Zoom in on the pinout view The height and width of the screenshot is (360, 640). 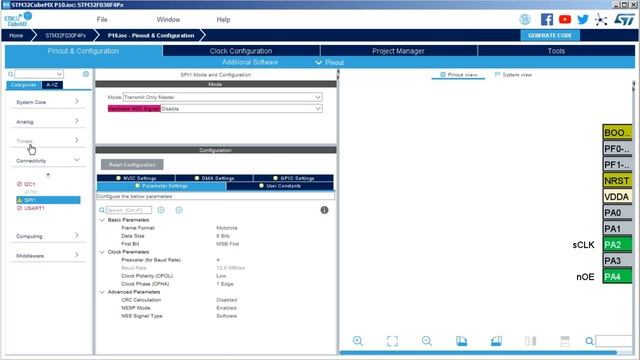pos(358,341)
